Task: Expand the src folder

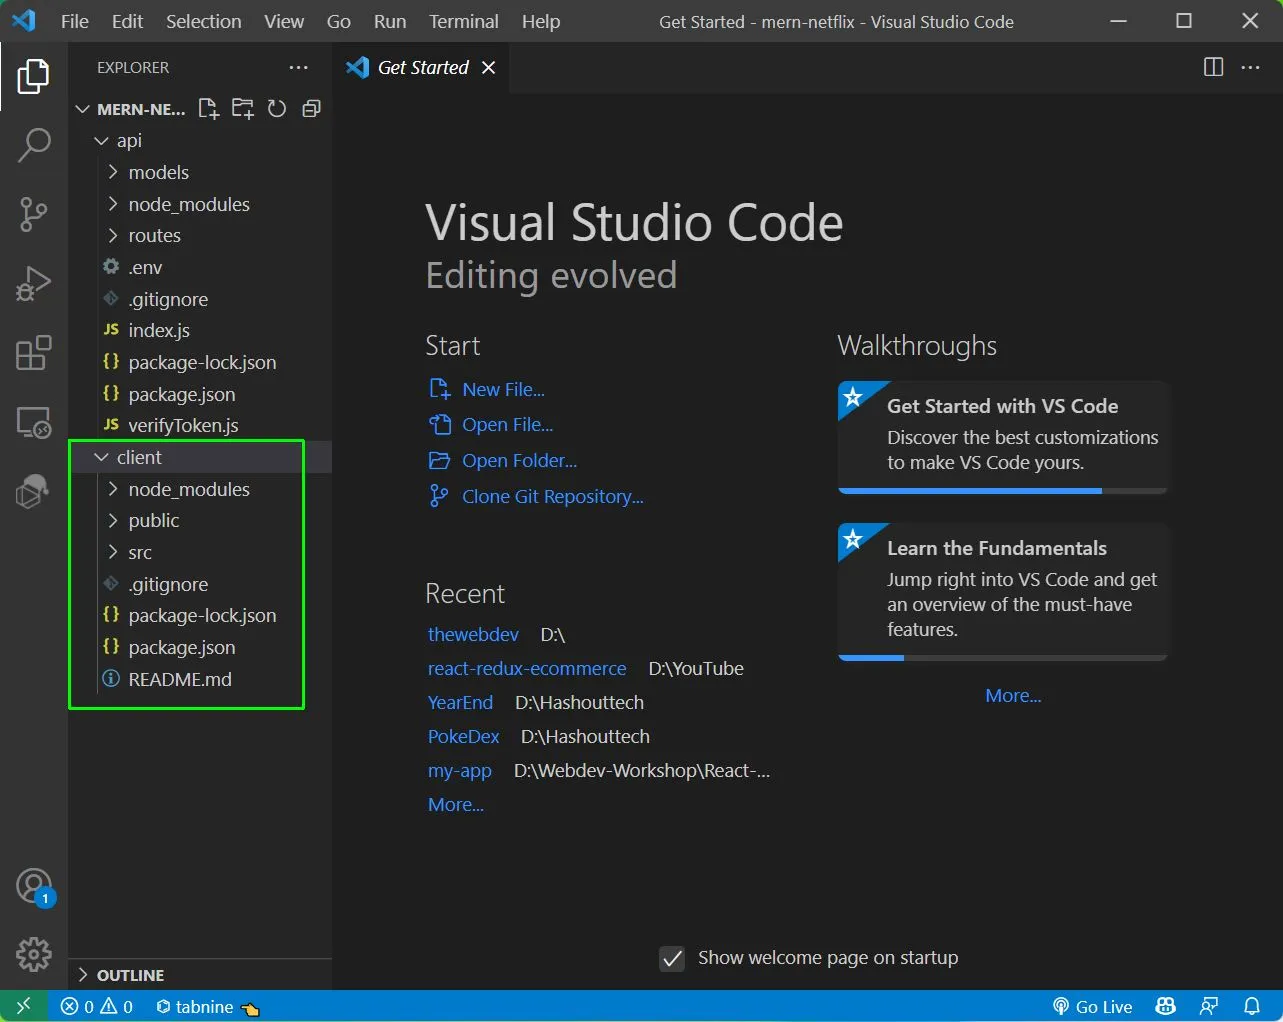Action: [200, 552]
